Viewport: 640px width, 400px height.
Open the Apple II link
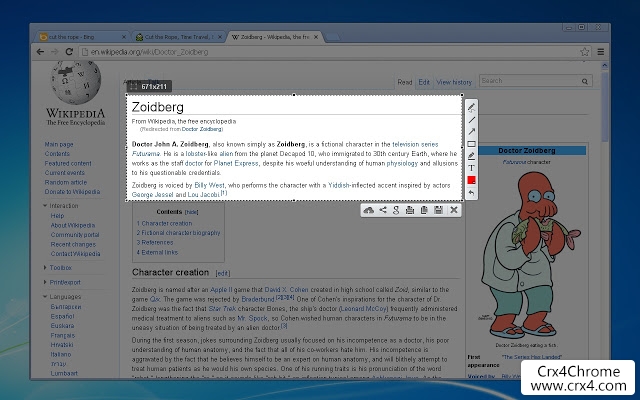click(221, 289)
